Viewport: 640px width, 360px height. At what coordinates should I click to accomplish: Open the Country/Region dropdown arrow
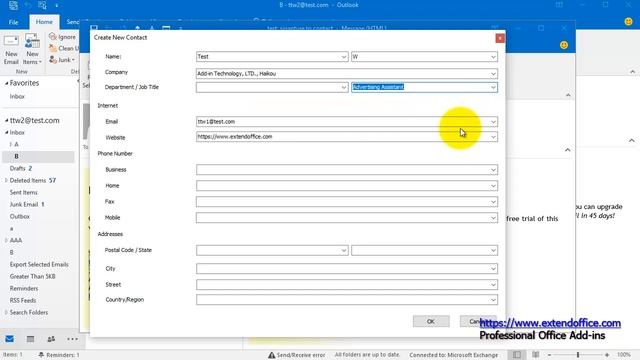pos(493,300)
